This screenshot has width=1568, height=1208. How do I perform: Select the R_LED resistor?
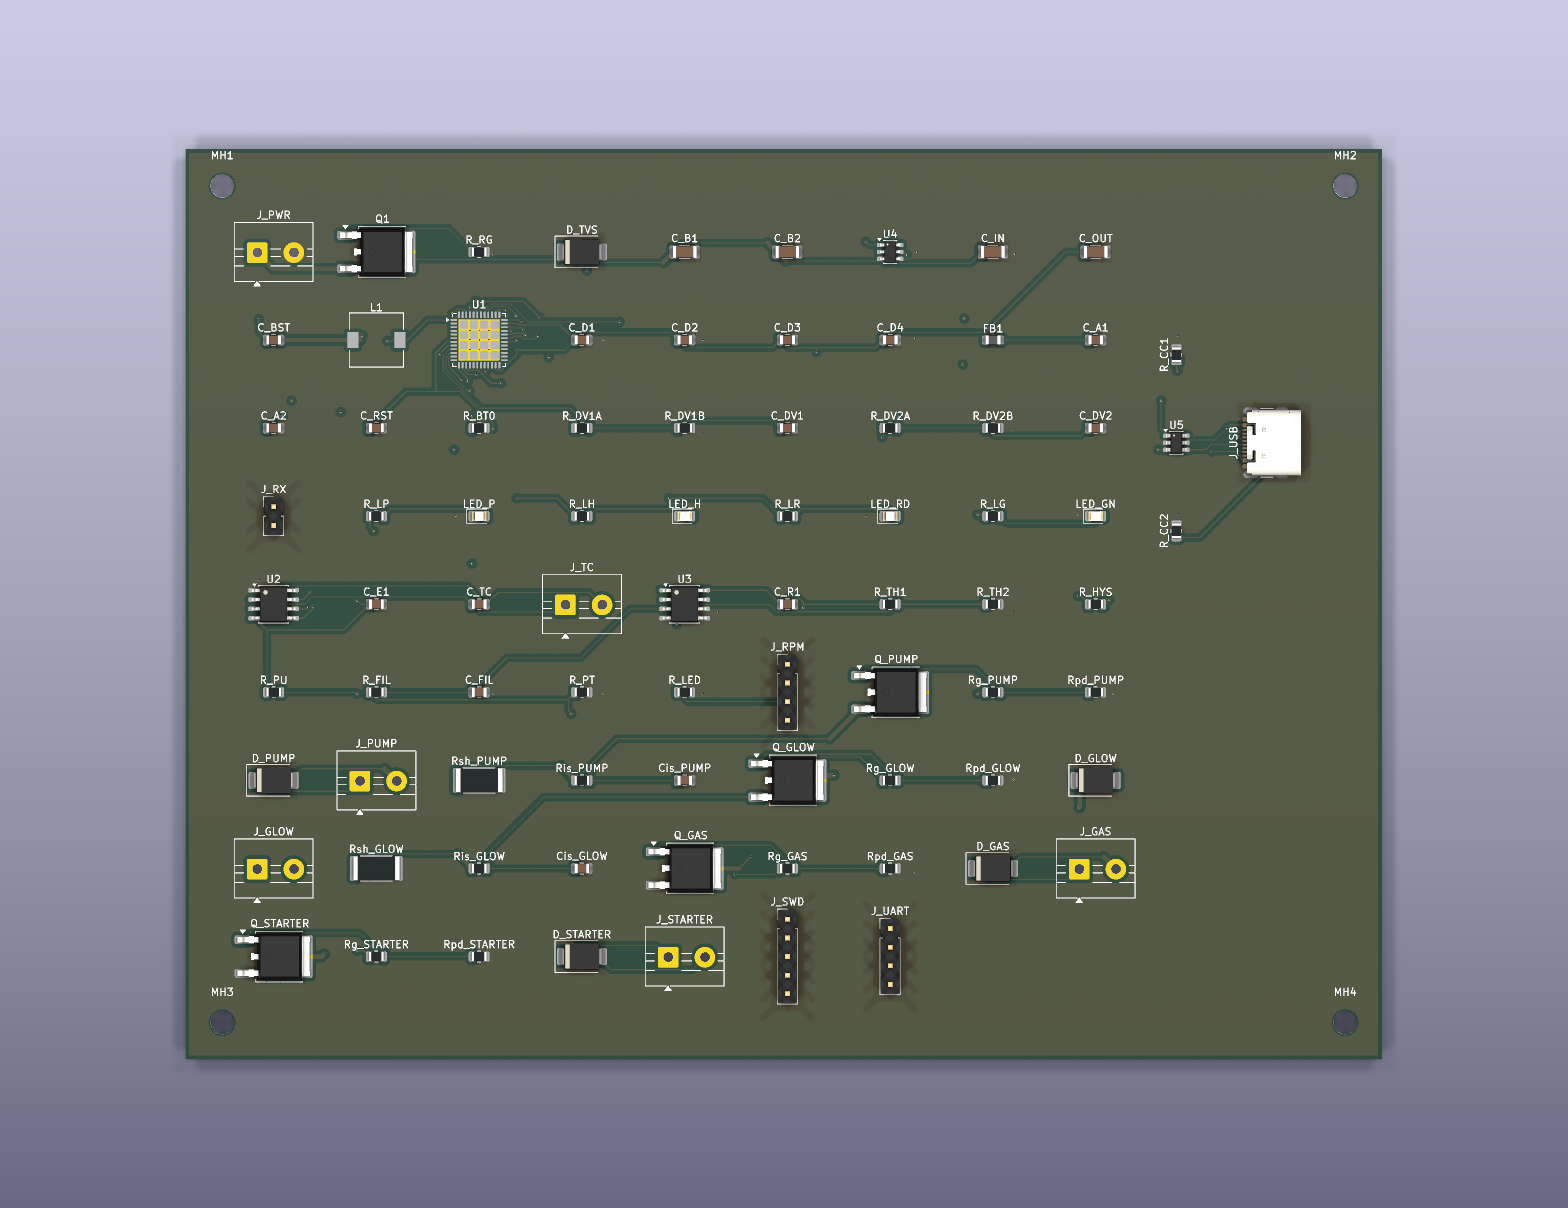684,692
